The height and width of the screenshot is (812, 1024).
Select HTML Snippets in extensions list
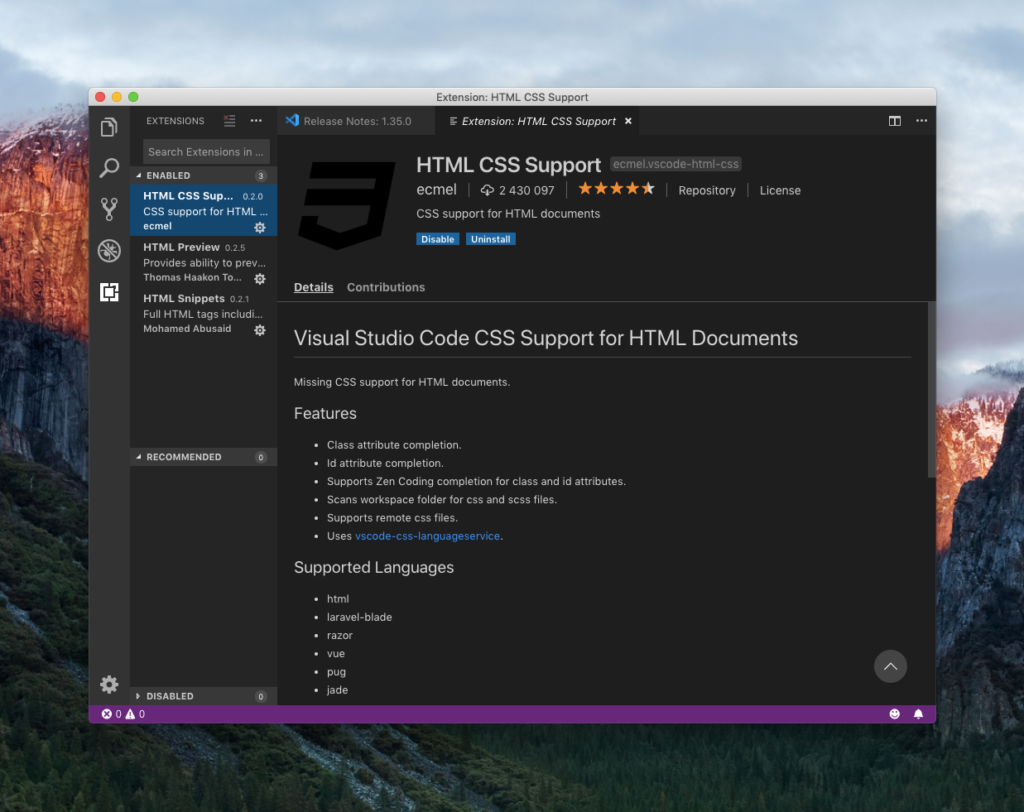pyautogui.click(x=203, y=313)
